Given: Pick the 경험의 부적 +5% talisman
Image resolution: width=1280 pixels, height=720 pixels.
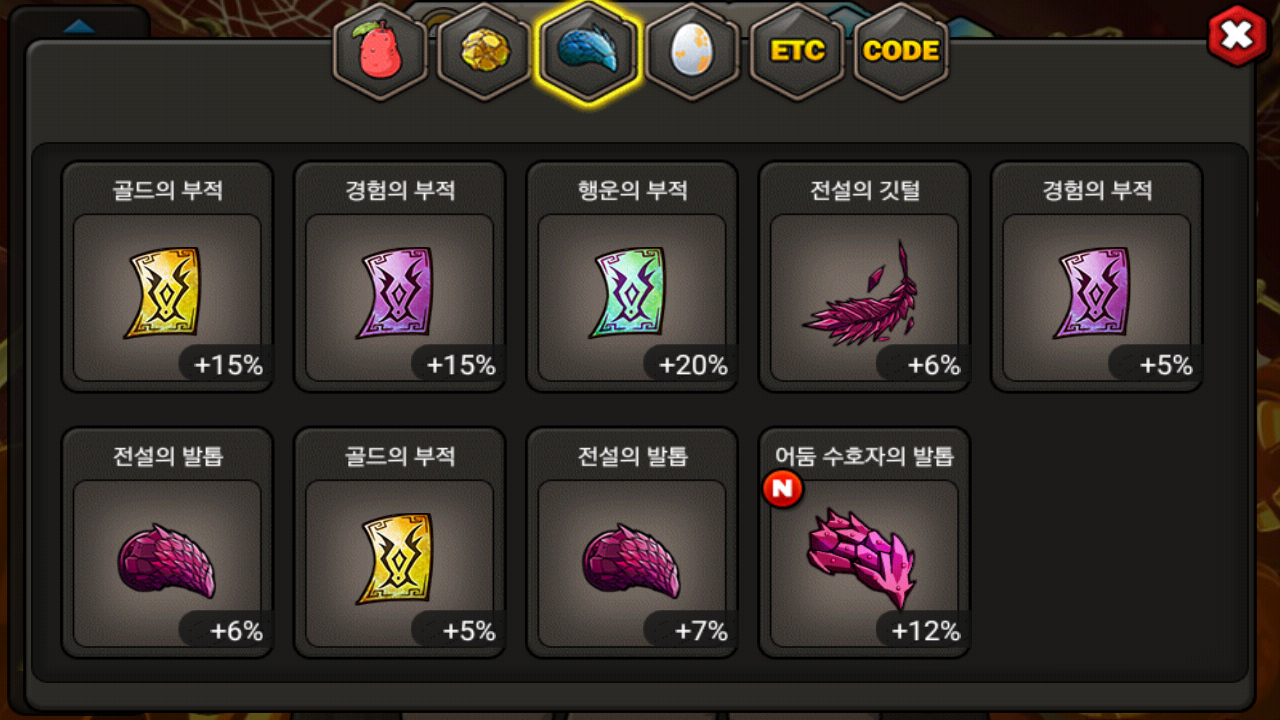Looking at the screenshot, I should (1096, 277).
